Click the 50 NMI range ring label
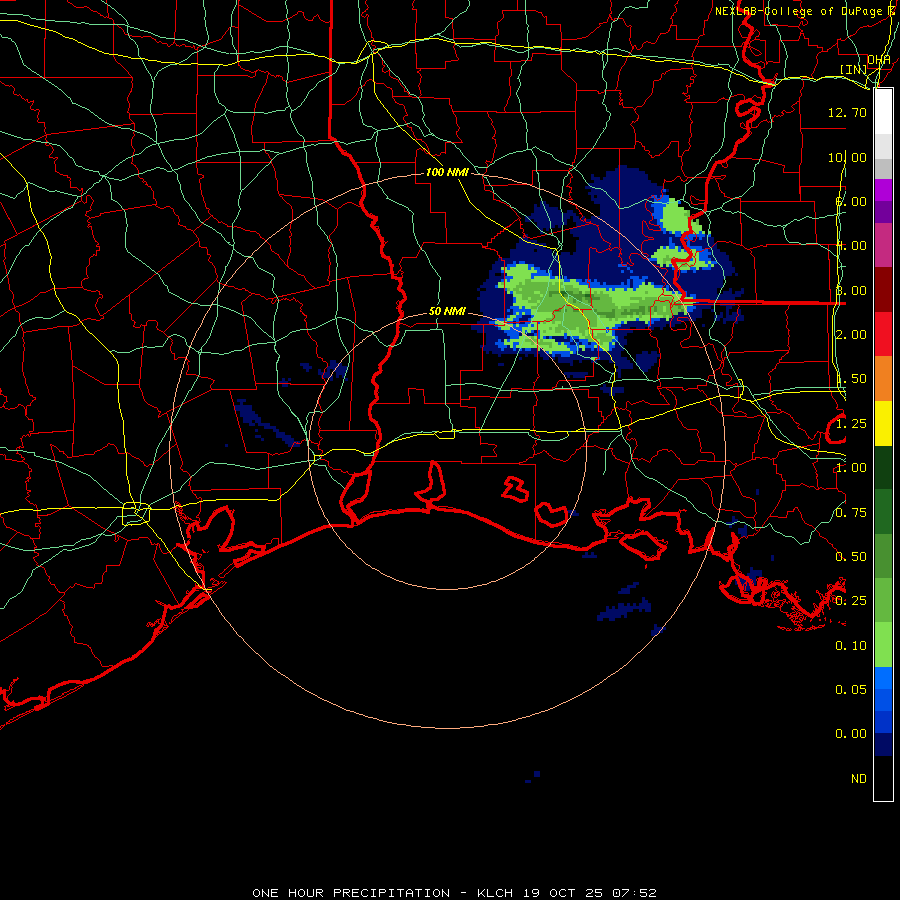The image size is (900, 900). (x=447, y=311)
